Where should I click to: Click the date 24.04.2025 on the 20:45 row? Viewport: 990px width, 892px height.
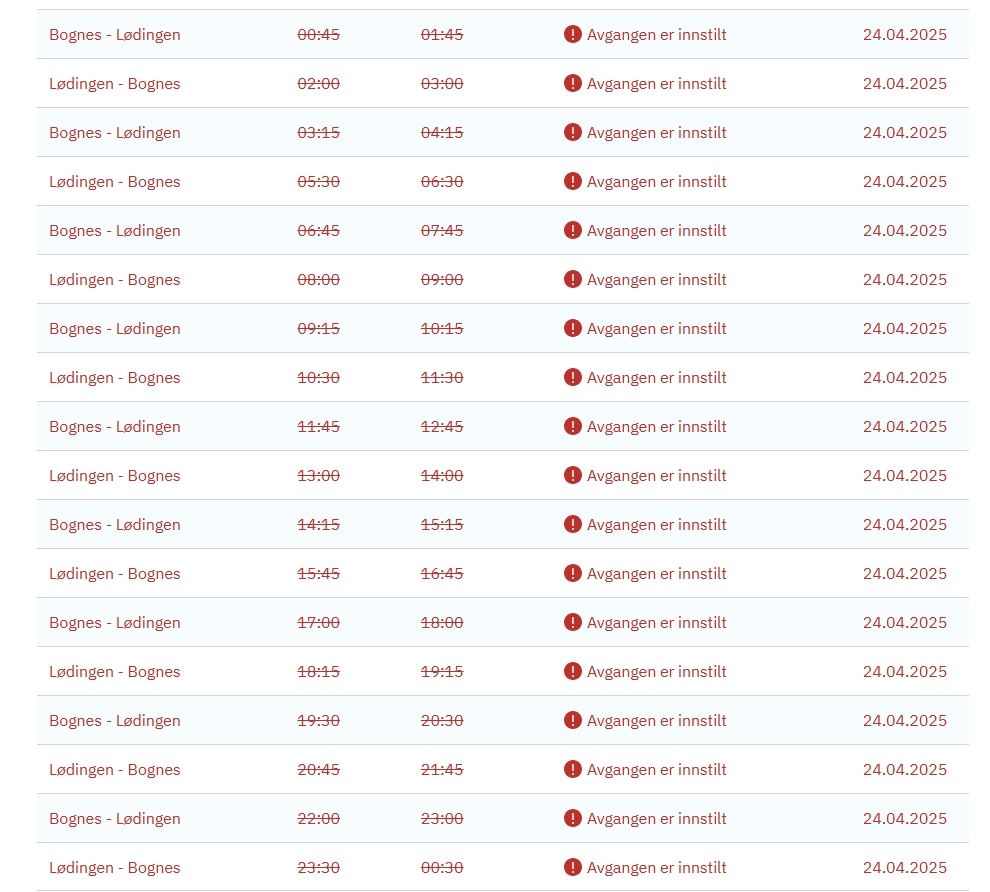point(904,770)
